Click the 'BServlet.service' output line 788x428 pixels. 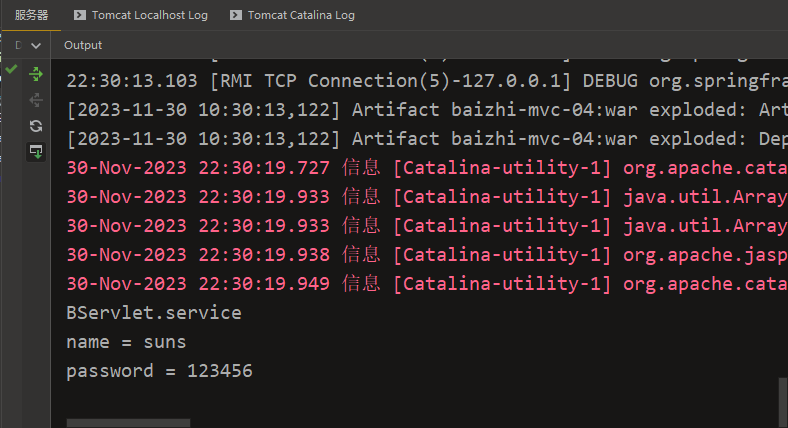click(x=154, y=313)
